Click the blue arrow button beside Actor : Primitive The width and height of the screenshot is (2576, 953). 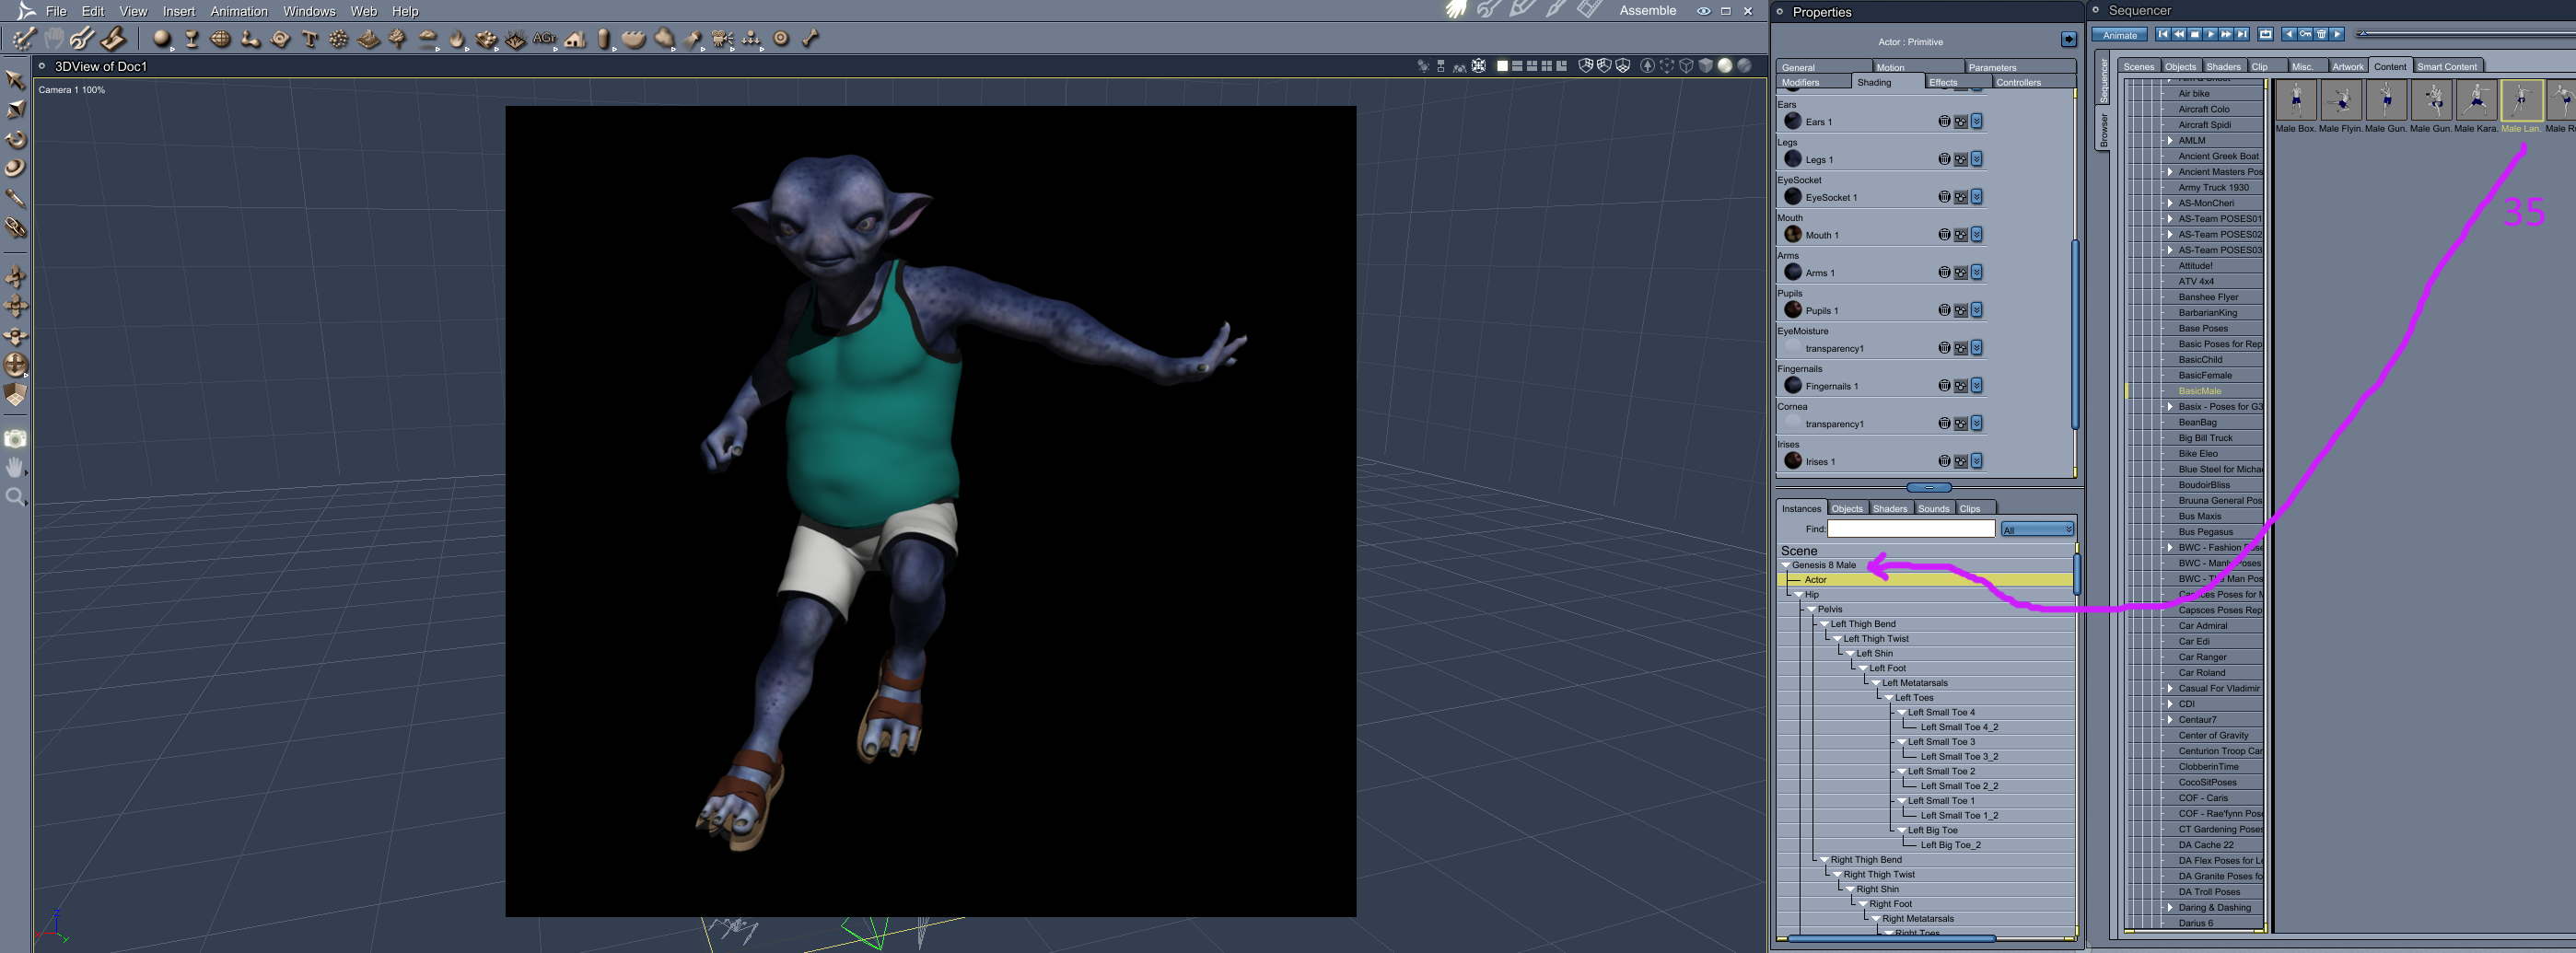click(2068, 40)
